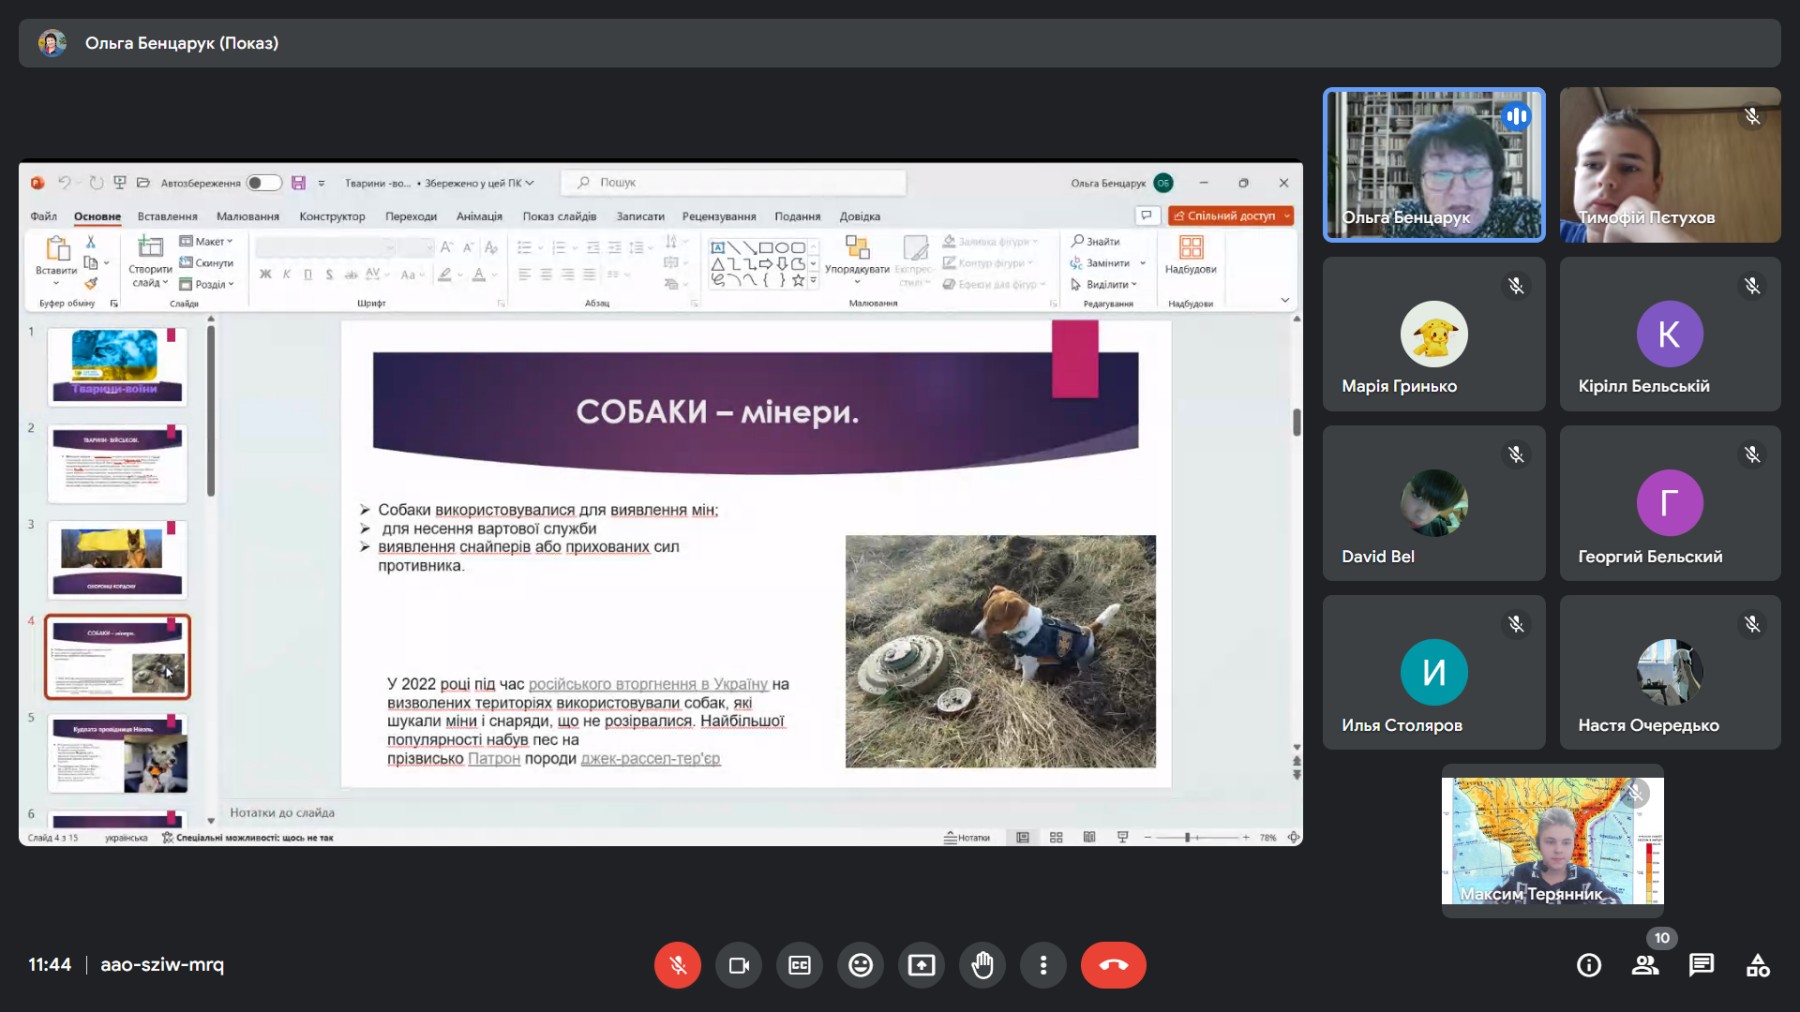This screenshot has height=1012, width=1800.
Task: Select Ольга Бенцарук's video tile
Action: [1434, 165]
